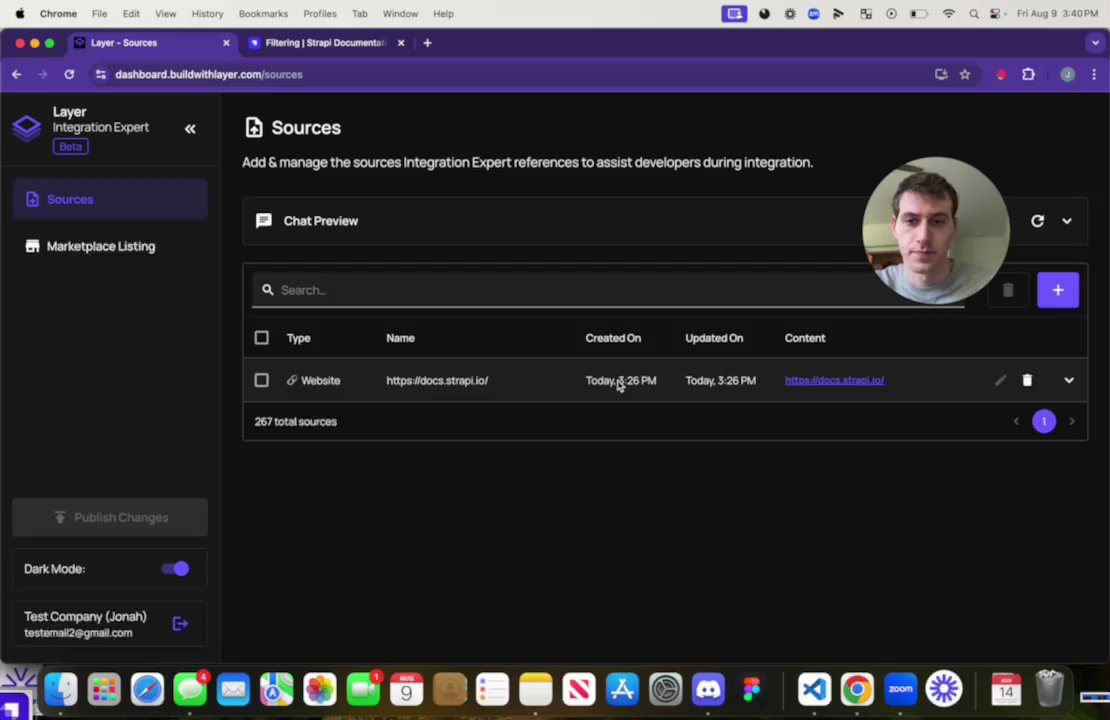Open a new Chrome tab
1110x720 pixels.
coord(427,42)
